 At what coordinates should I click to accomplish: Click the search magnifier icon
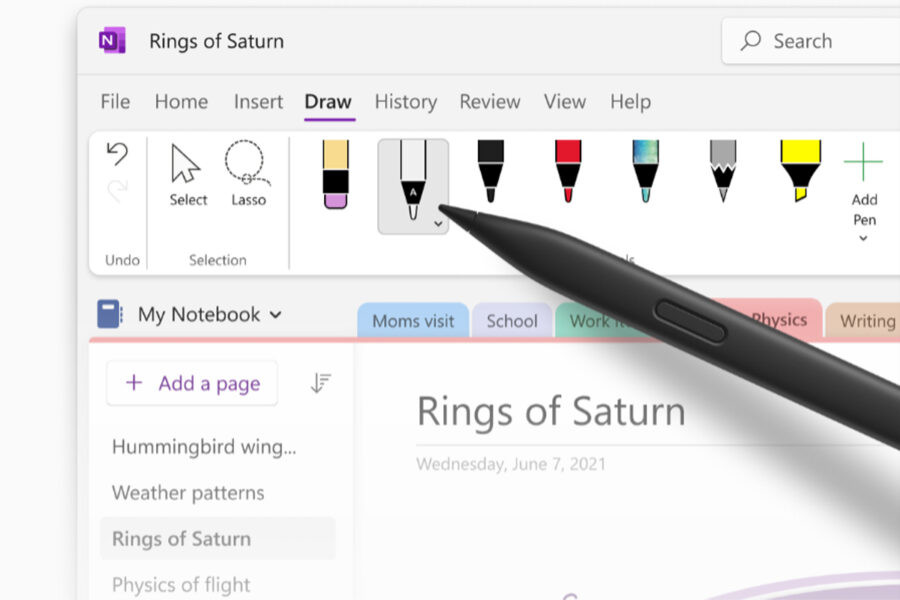click(750, 41)
